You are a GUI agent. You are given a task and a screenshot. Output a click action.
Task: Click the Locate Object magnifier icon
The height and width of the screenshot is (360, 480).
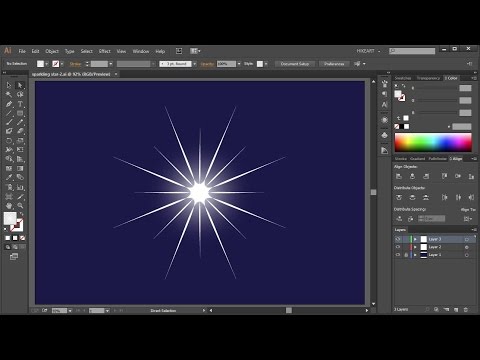tap(427, 310)
